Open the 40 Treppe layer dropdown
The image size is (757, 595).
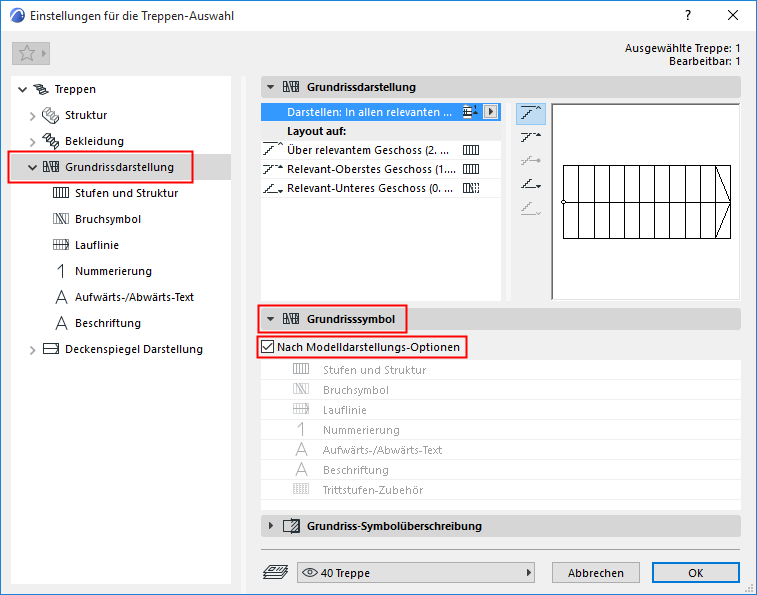[x=416, y=573]
